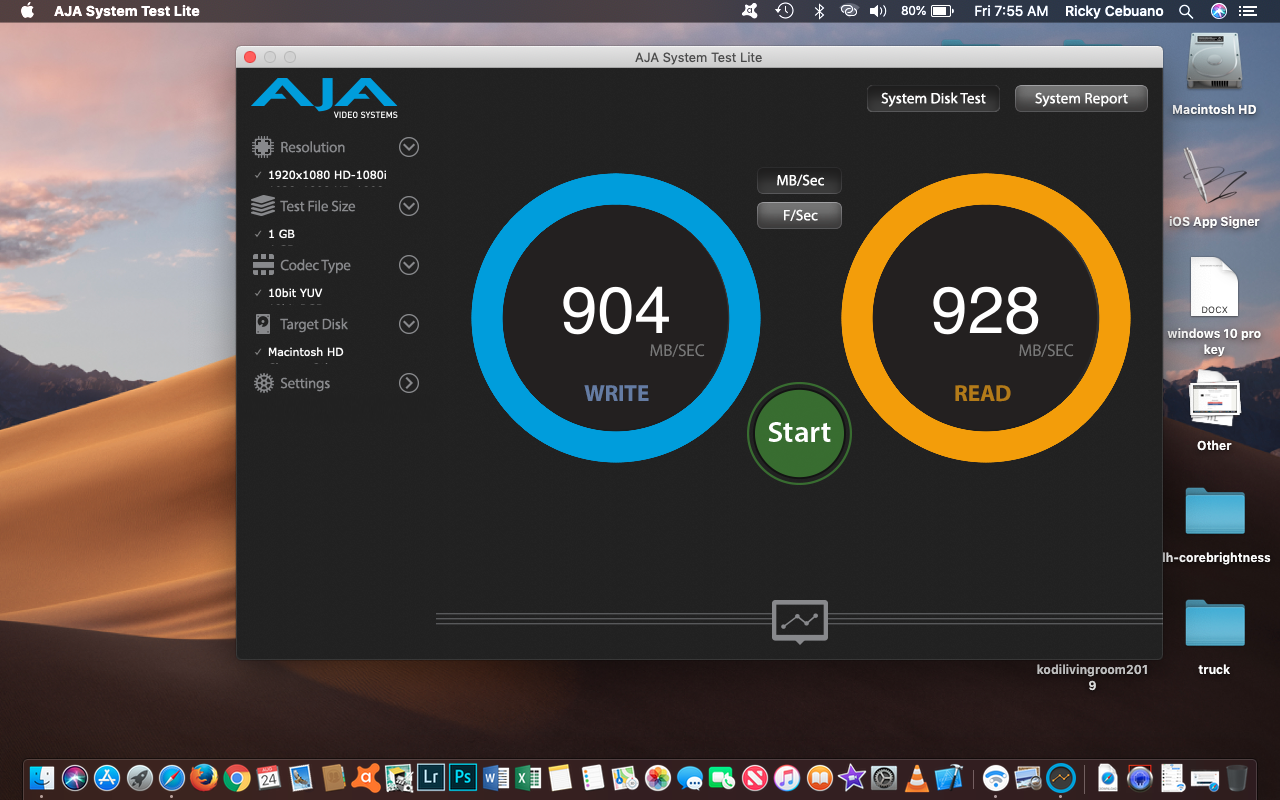Click the Target Disk drive icon
The height and width of the screenshot is (800, 1280).
click(263, 324)
